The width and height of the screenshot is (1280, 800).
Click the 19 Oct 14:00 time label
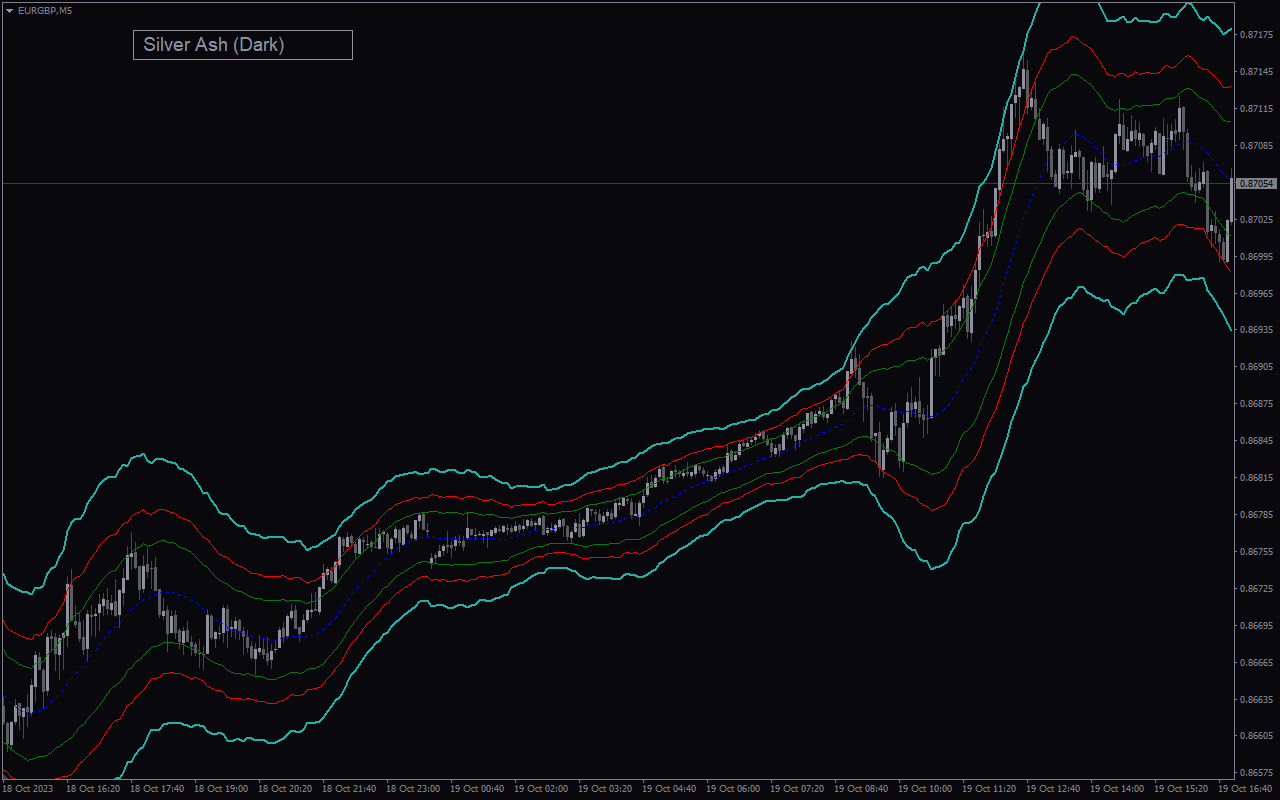(1117, 789)
